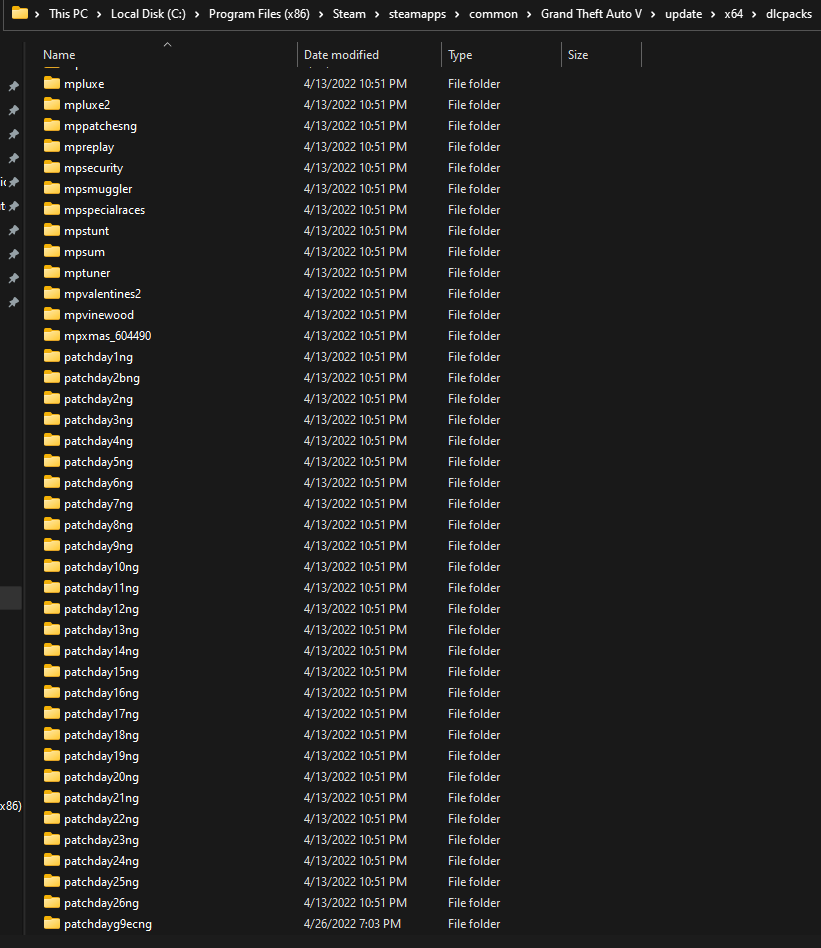Expand the chevron after Program Files (x86)
Viewport: 821px width, 948px height.
pyautogui.click(x=321, y=14)
